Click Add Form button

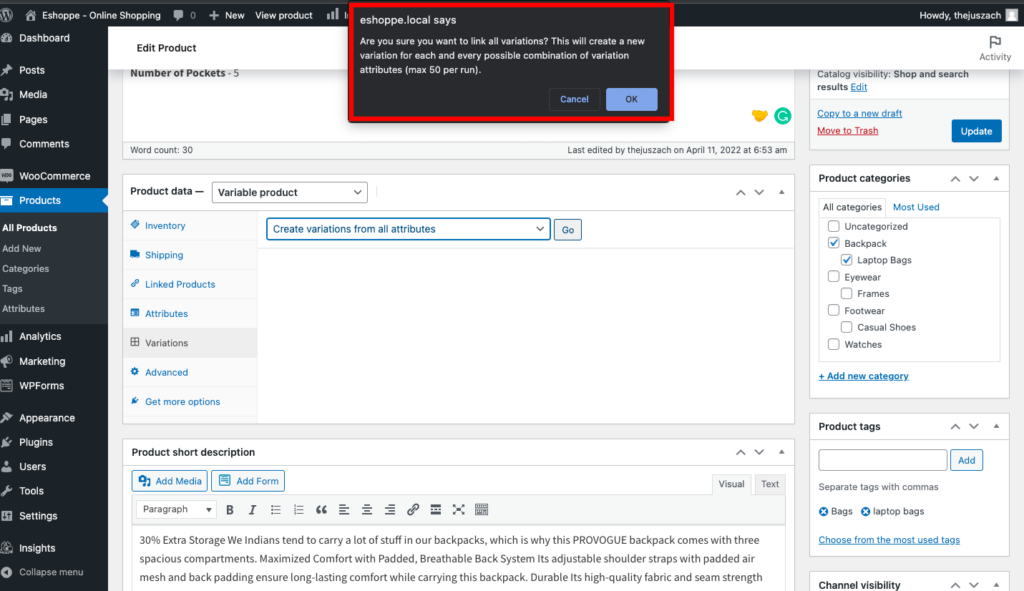pos(248,481)
